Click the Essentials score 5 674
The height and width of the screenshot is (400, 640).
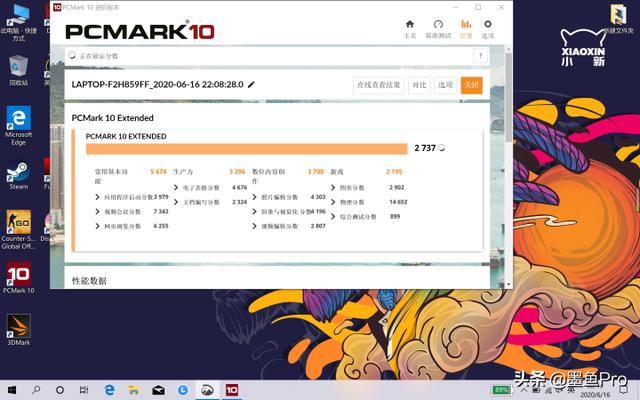click(x=158, y=171)
